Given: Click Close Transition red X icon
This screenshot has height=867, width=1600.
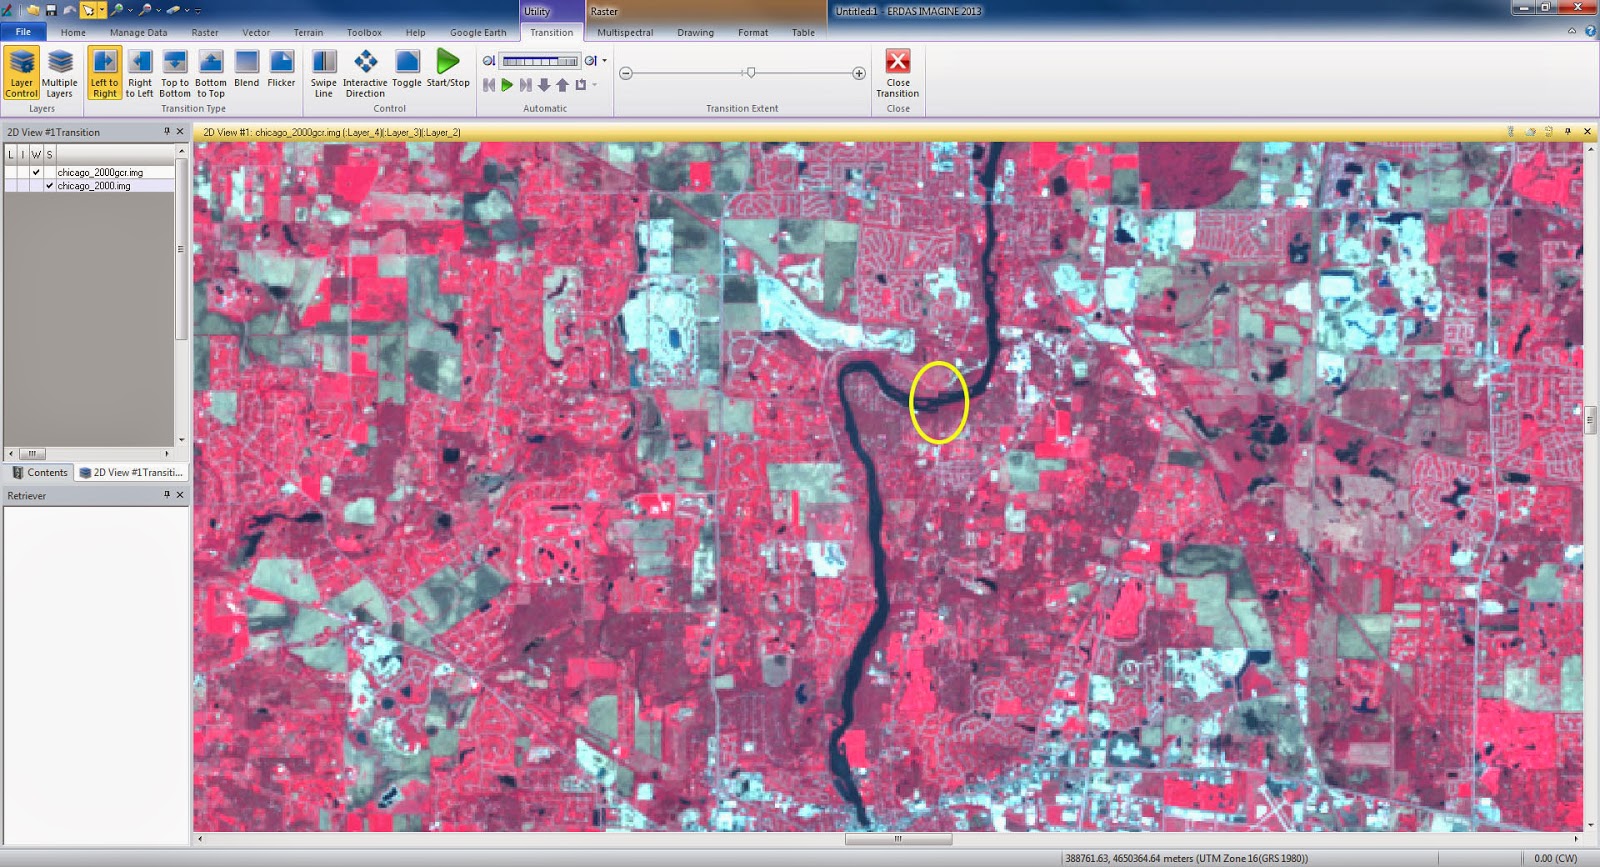Looking at the screenshot, I should 898,62.
